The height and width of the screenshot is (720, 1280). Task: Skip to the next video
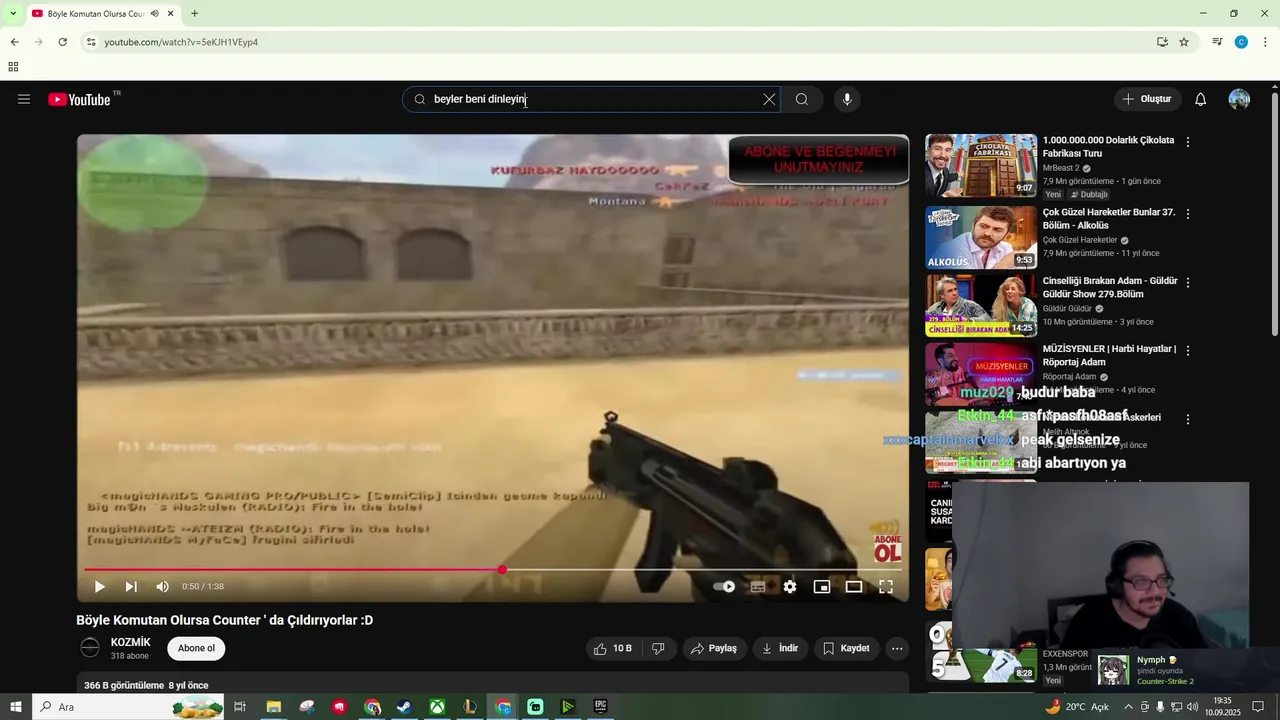(131, 587)
